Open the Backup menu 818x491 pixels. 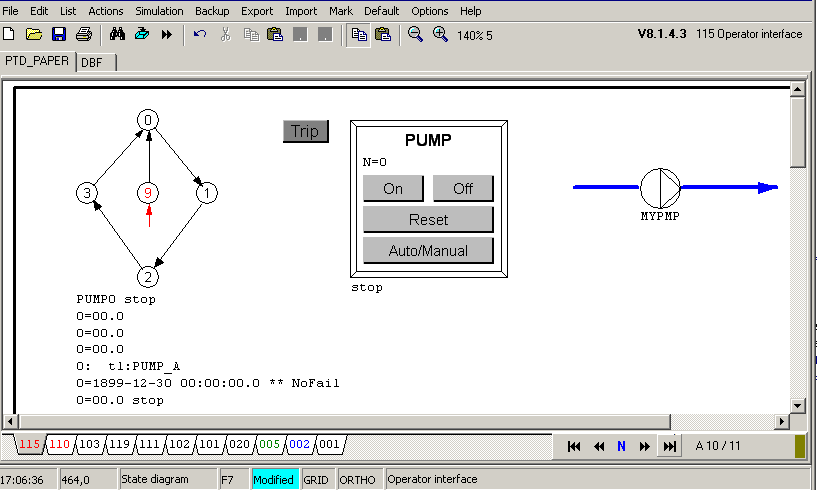click(x=212, y=11)
